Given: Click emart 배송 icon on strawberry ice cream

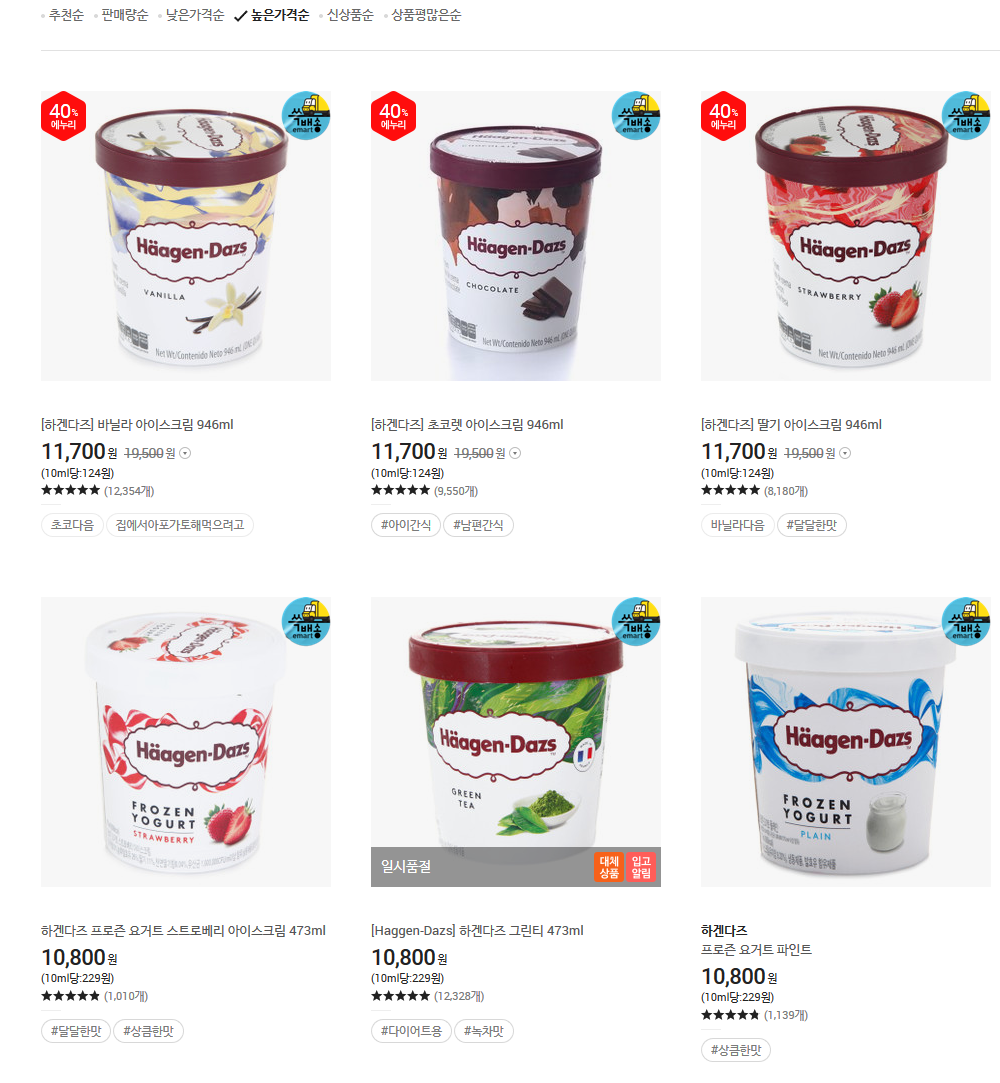Looking at the screenshot, I should [x=966, y=115].
